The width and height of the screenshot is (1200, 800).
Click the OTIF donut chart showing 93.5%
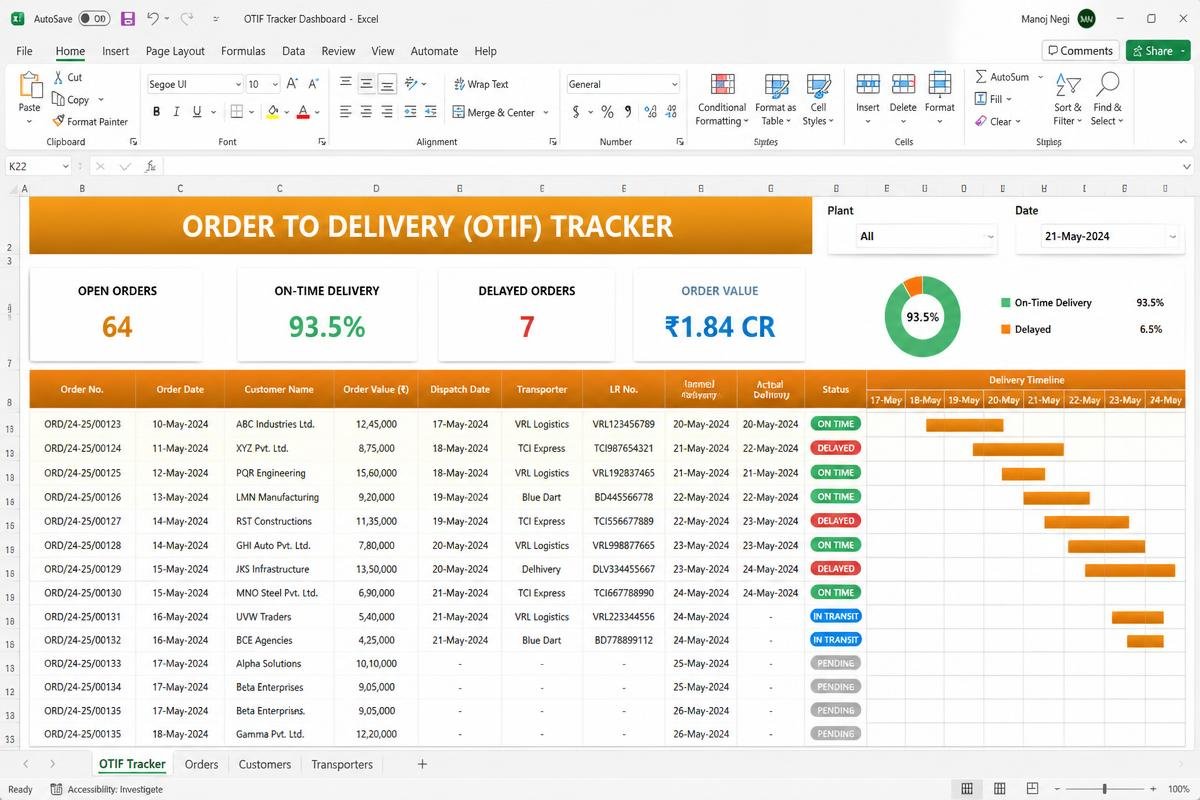tap(922, 317)
